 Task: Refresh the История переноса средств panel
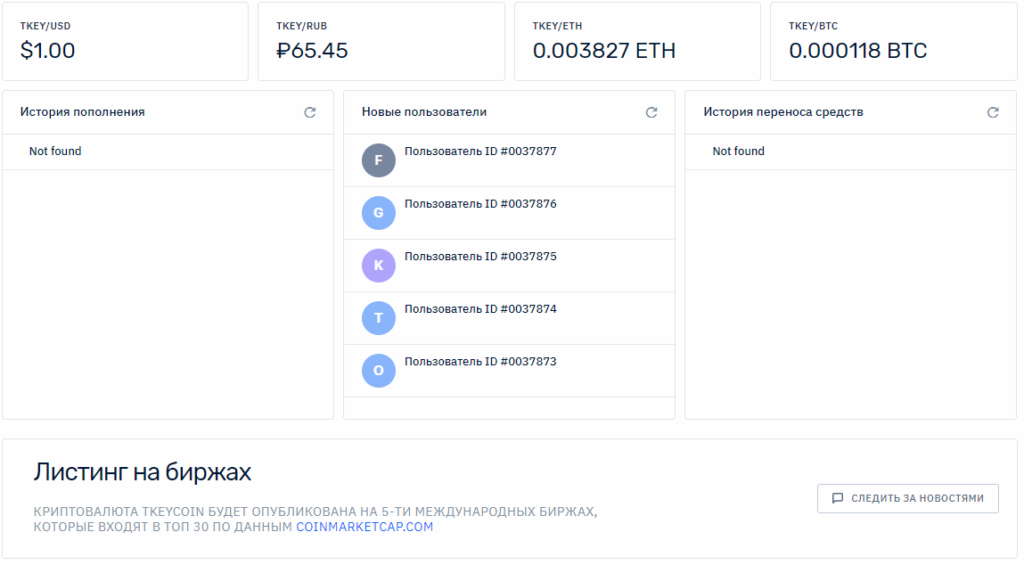pyautogui.click(x=993, y=112)
